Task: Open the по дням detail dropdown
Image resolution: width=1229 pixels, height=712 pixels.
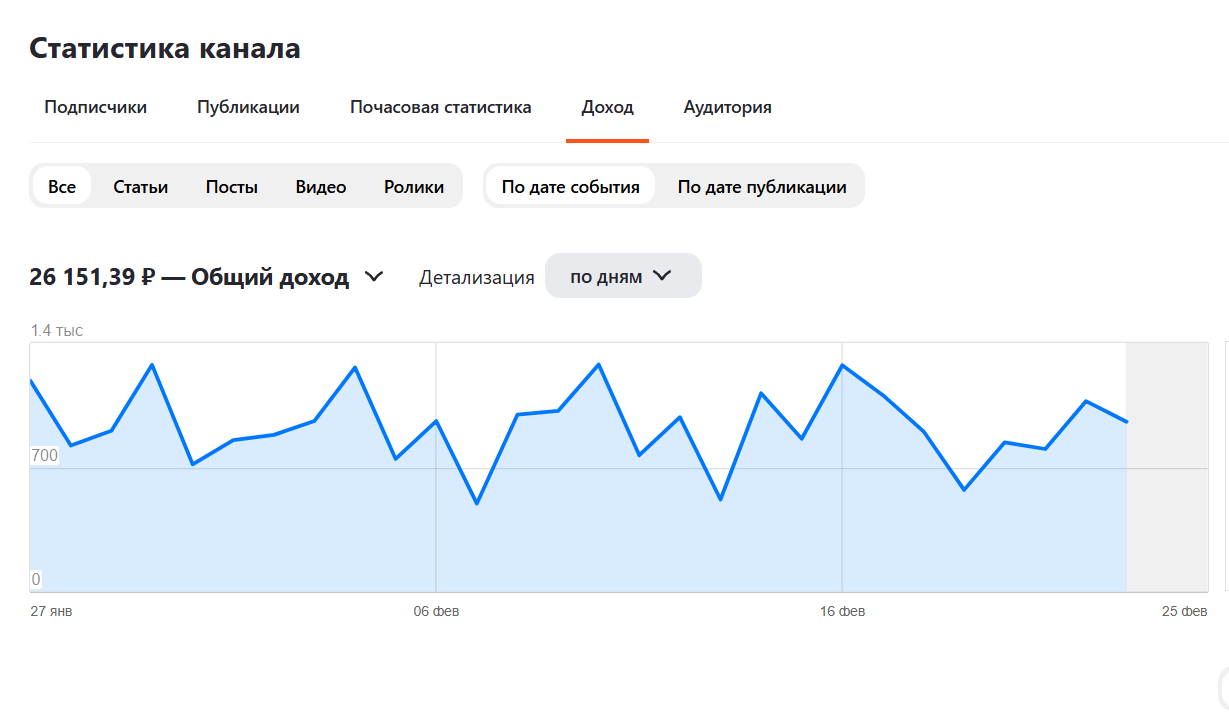Action: pos(622,276)
